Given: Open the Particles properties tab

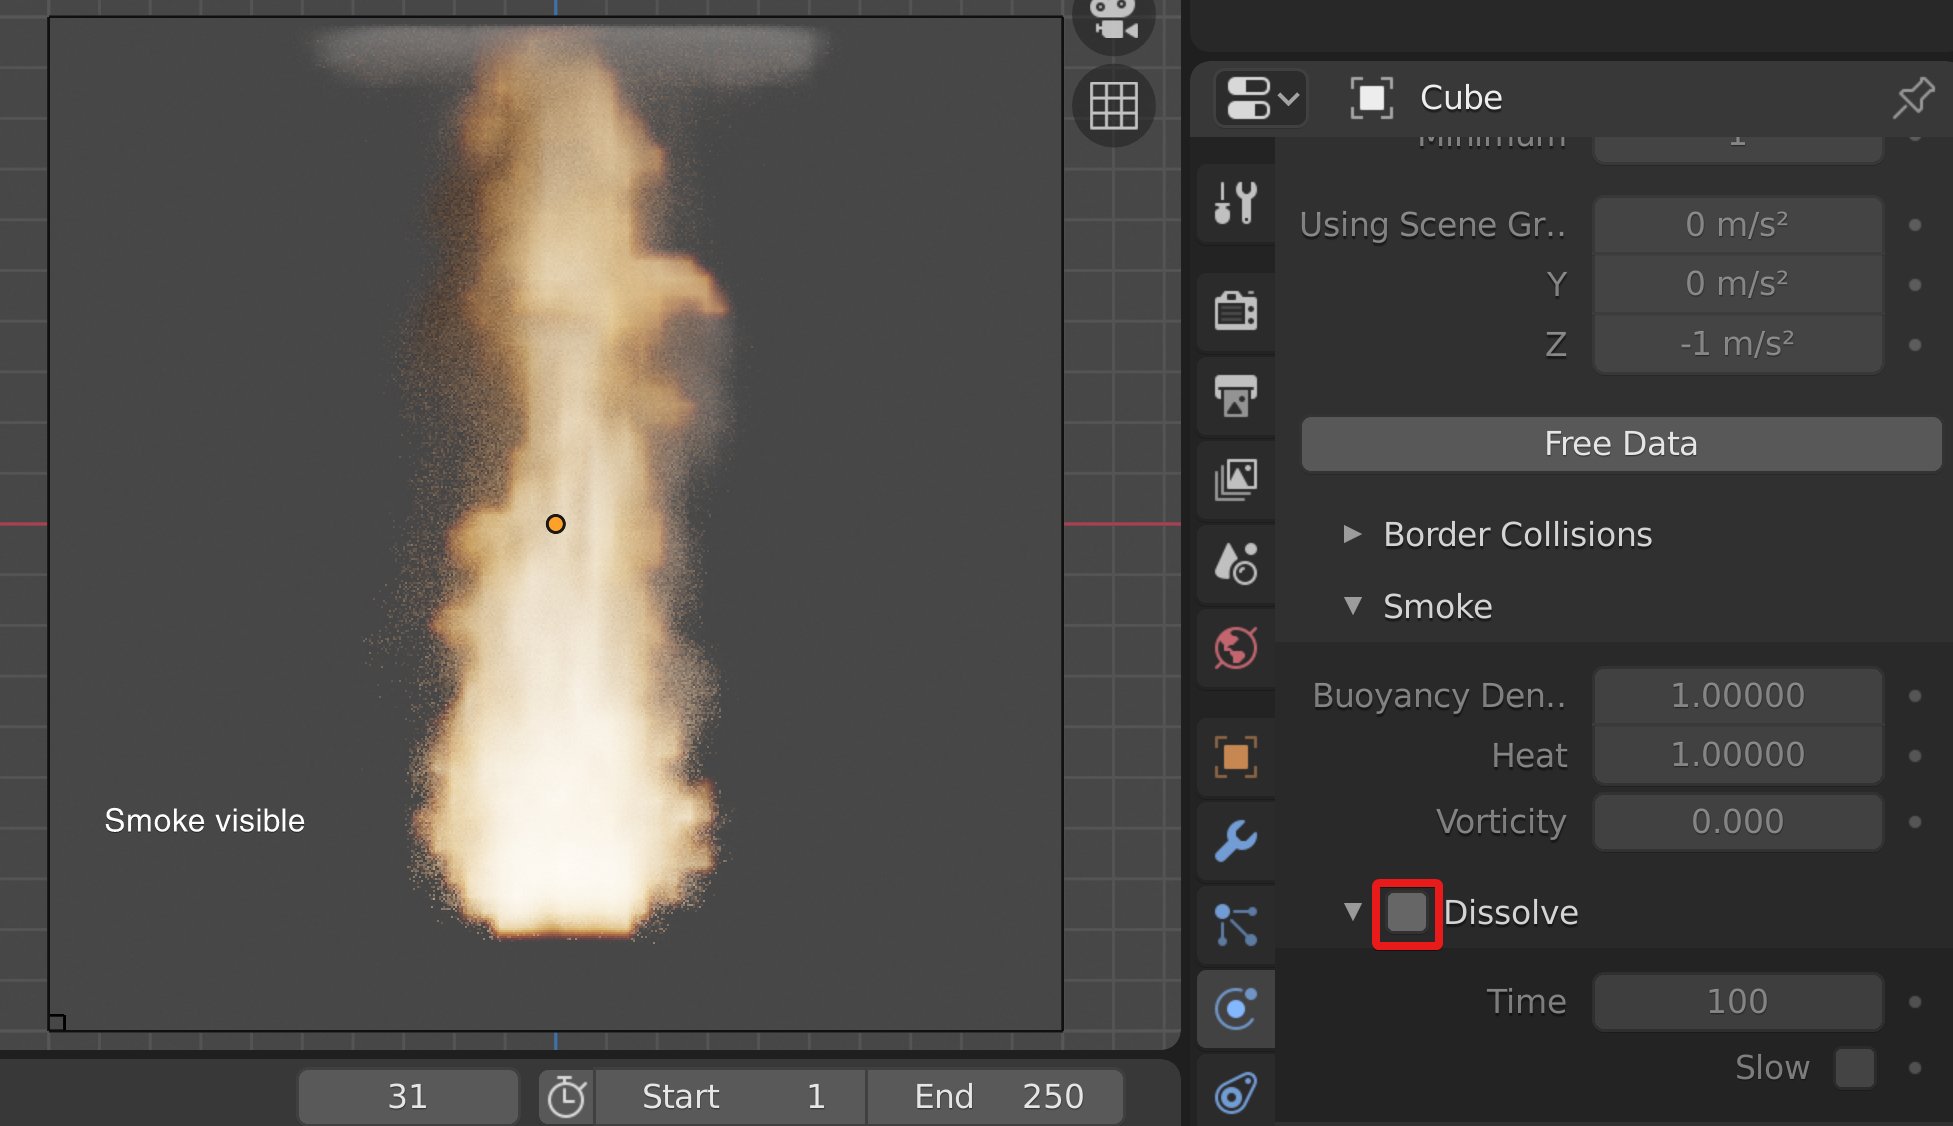Looking at the screenshot, I should (x=1235, y=925).
